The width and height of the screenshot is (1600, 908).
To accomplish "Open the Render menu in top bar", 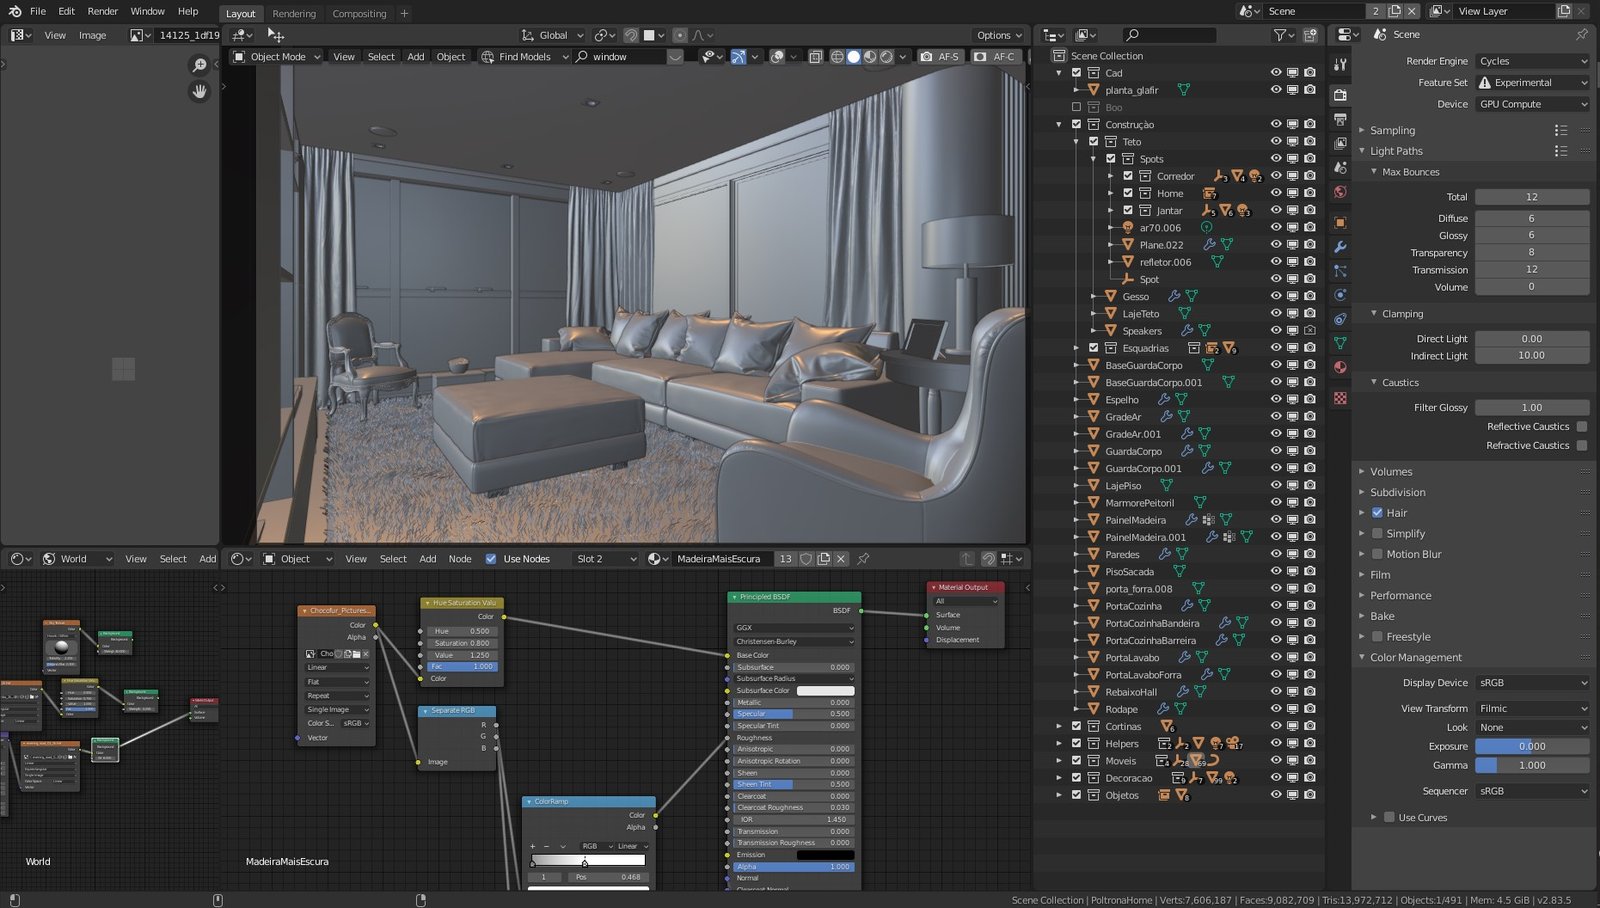I will [103, 11].
